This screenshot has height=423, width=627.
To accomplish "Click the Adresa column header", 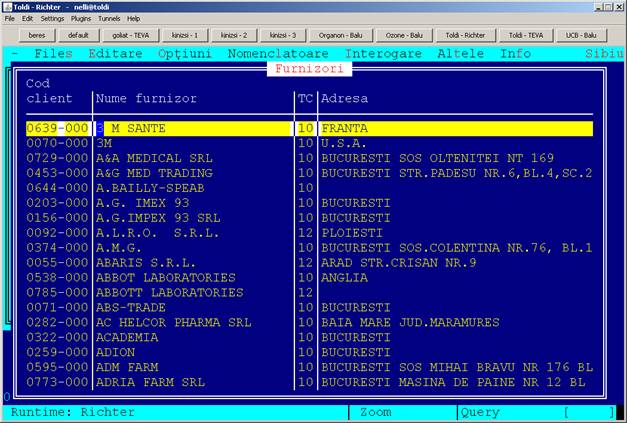I will (344, 98).
